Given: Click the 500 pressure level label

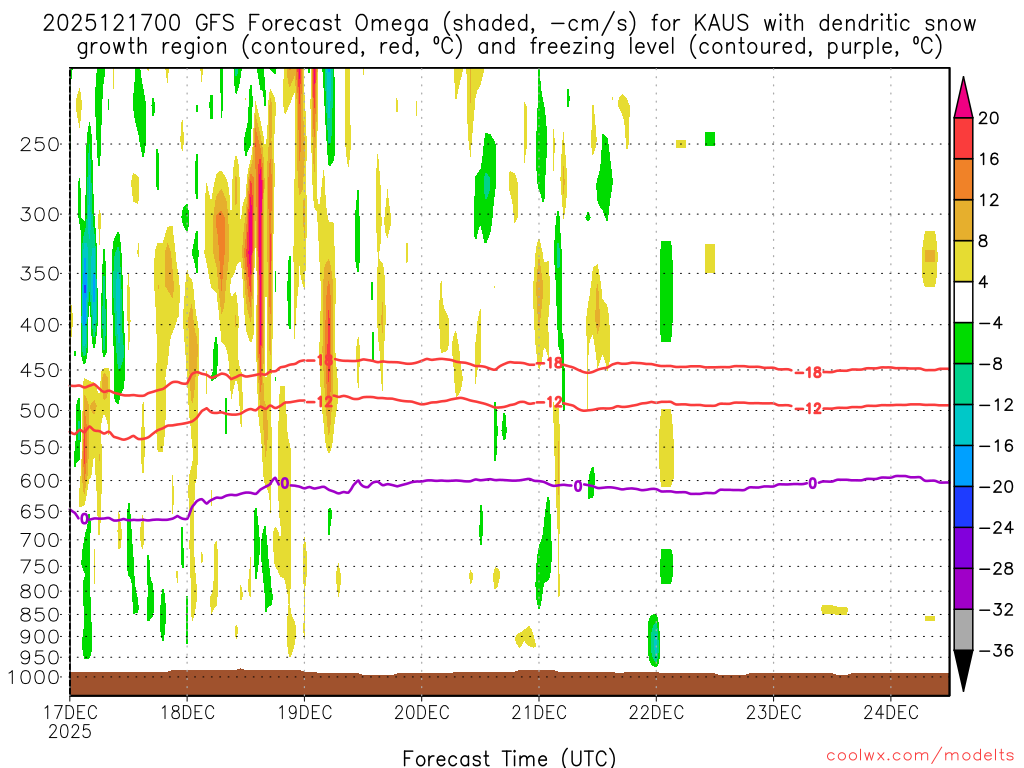Looking at the screenshot, I should (x=39, y=410).
